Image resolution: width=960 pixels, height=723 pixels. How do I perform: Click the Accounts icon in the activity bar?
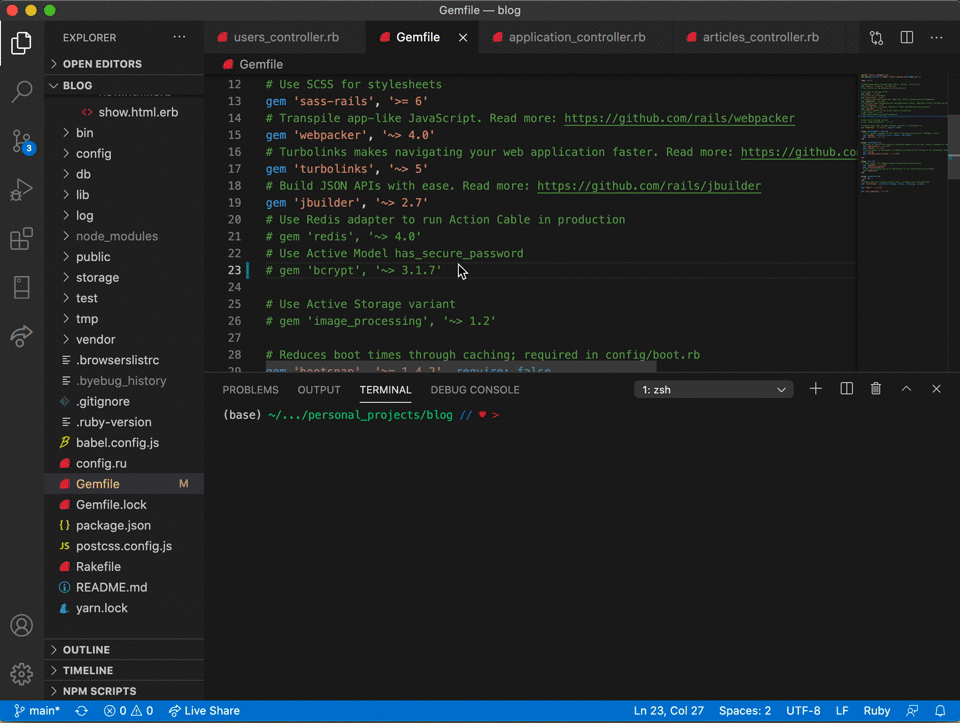click(x=22, y=624)
